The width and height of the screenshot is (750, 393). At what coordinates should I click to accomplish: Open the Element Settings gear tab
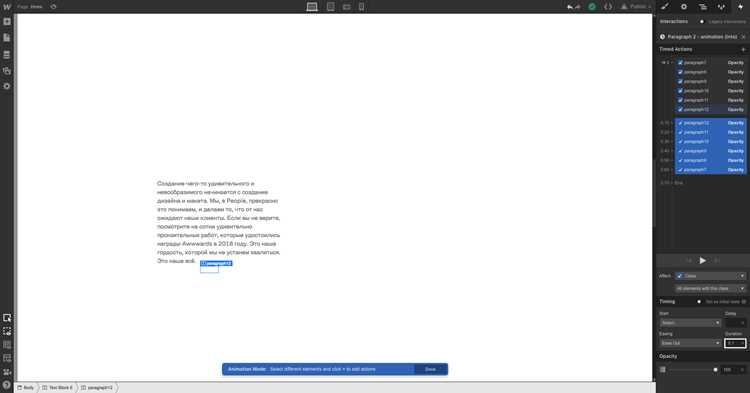(684, 7)
